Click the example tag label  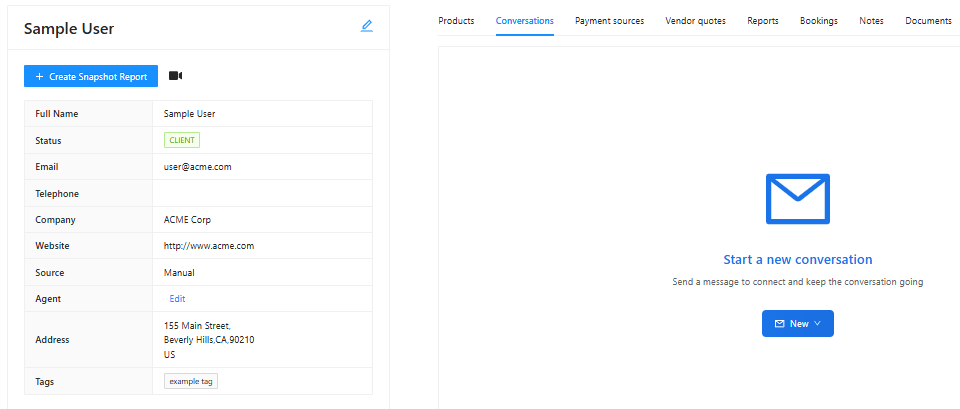click(x=191, y=381)
